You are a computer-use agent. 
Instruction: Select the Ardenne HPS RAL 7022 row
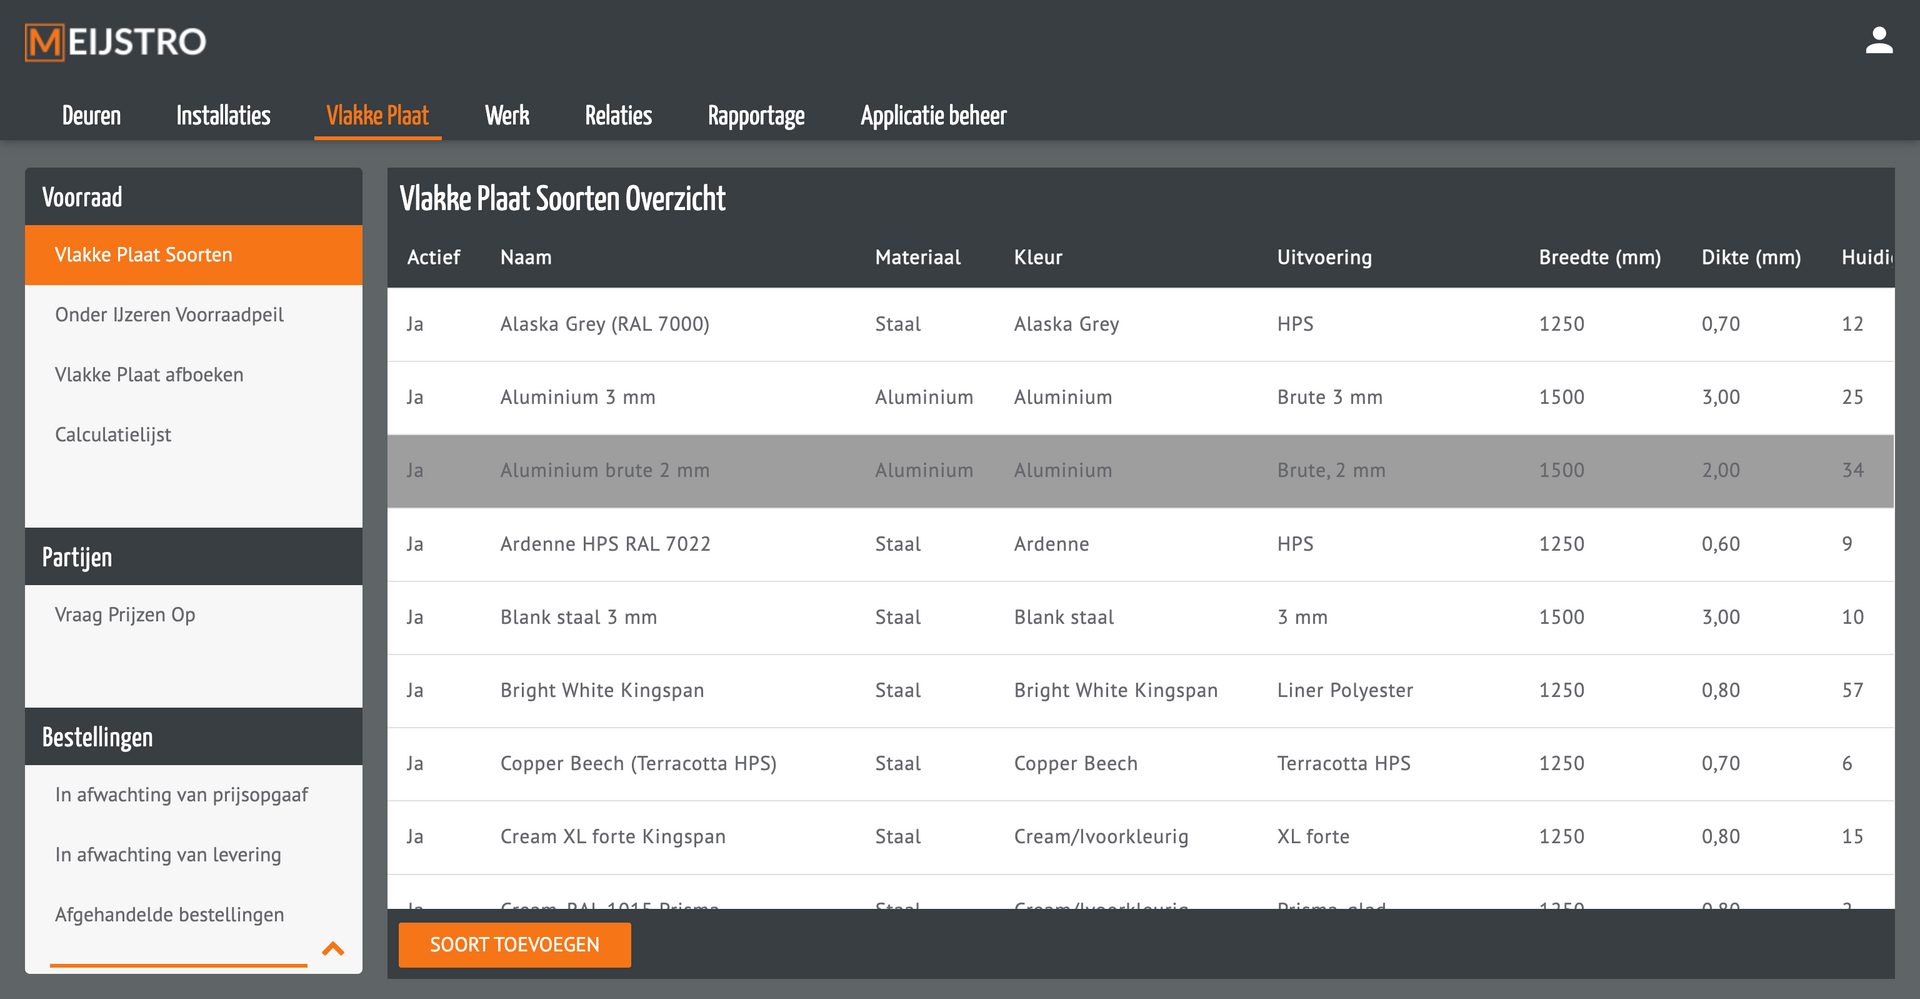pyautogui.click(x=1141, y=544)
